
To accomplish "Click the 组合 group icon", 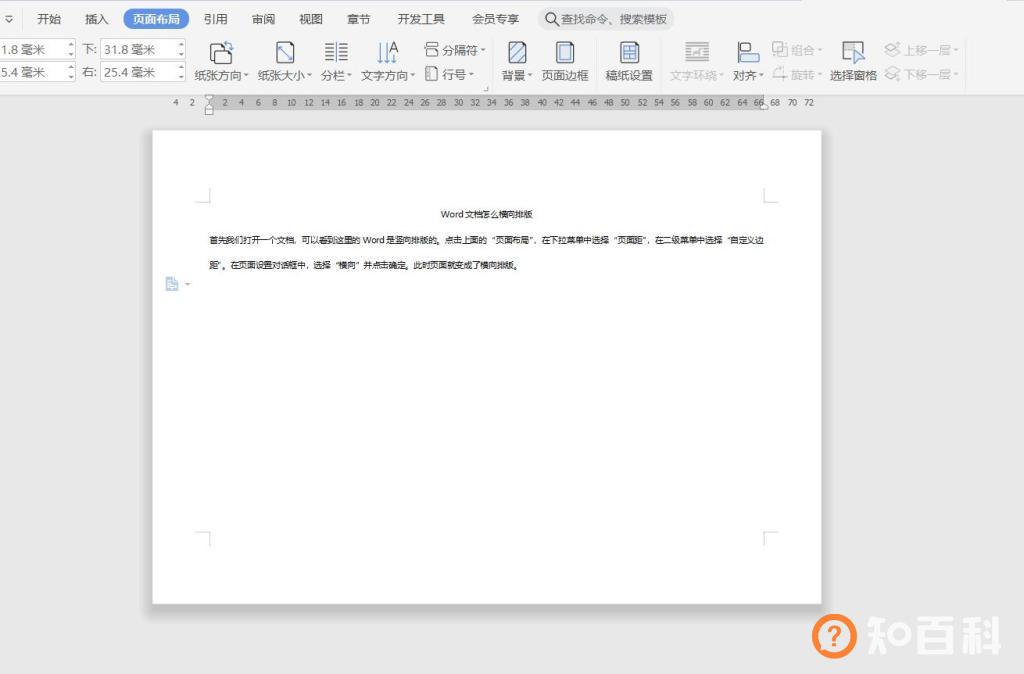I will coord(780,49).
